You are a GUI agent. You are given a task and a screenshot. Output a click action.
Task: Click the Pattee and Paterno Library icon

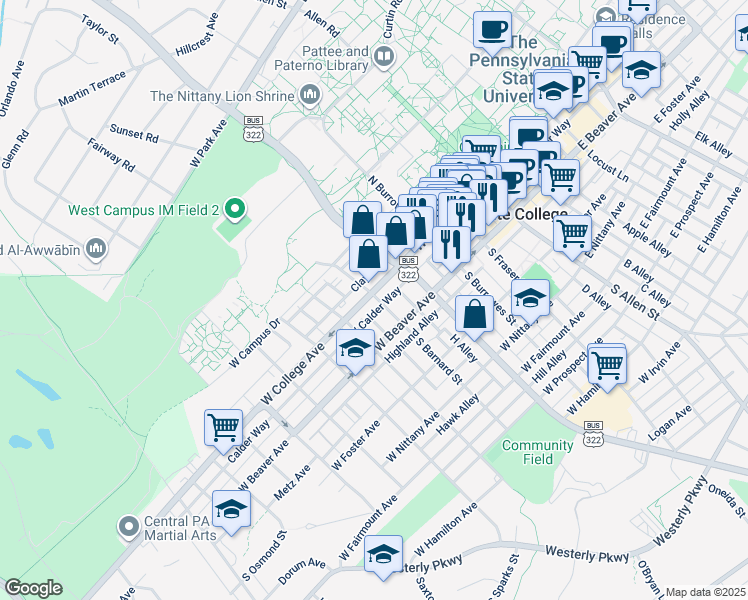[x=381, y=55]
